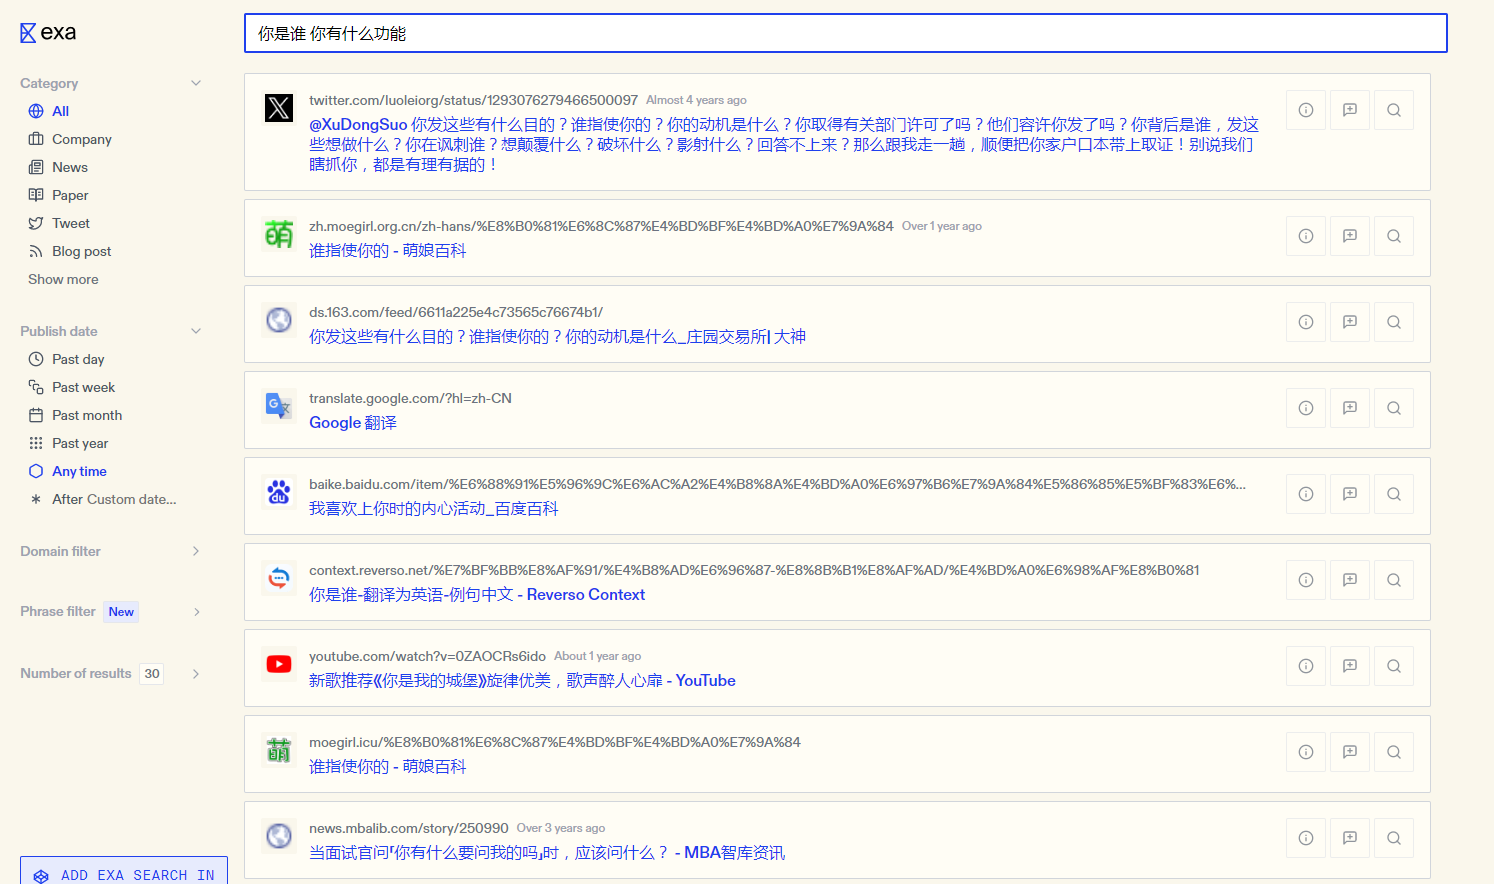Open the Google 翻译 result link
This screenshot has height=884, width=1494.
click(353, 422)
